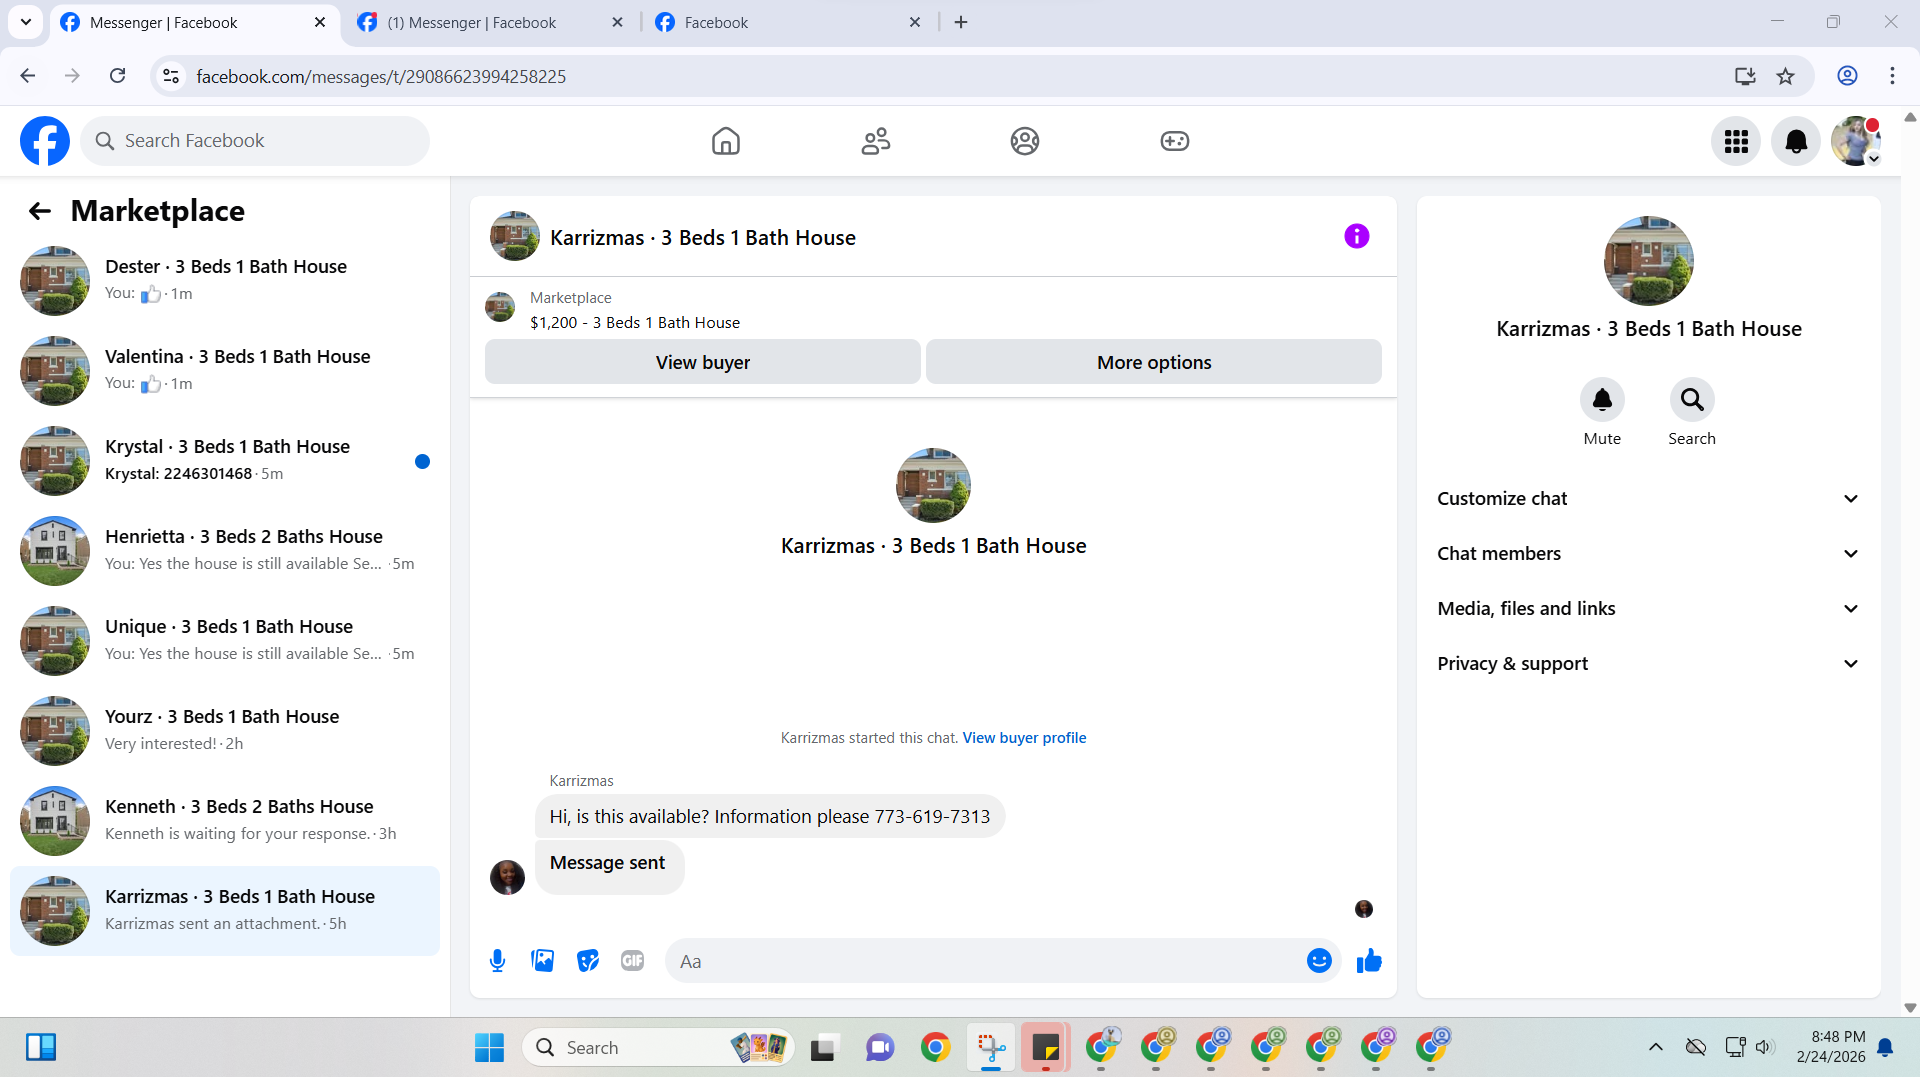Image resolution: width=1920 pixels, height=1077 pixels.
Task: Select Karrizmas chat in list
Action: tap(225, 911)
